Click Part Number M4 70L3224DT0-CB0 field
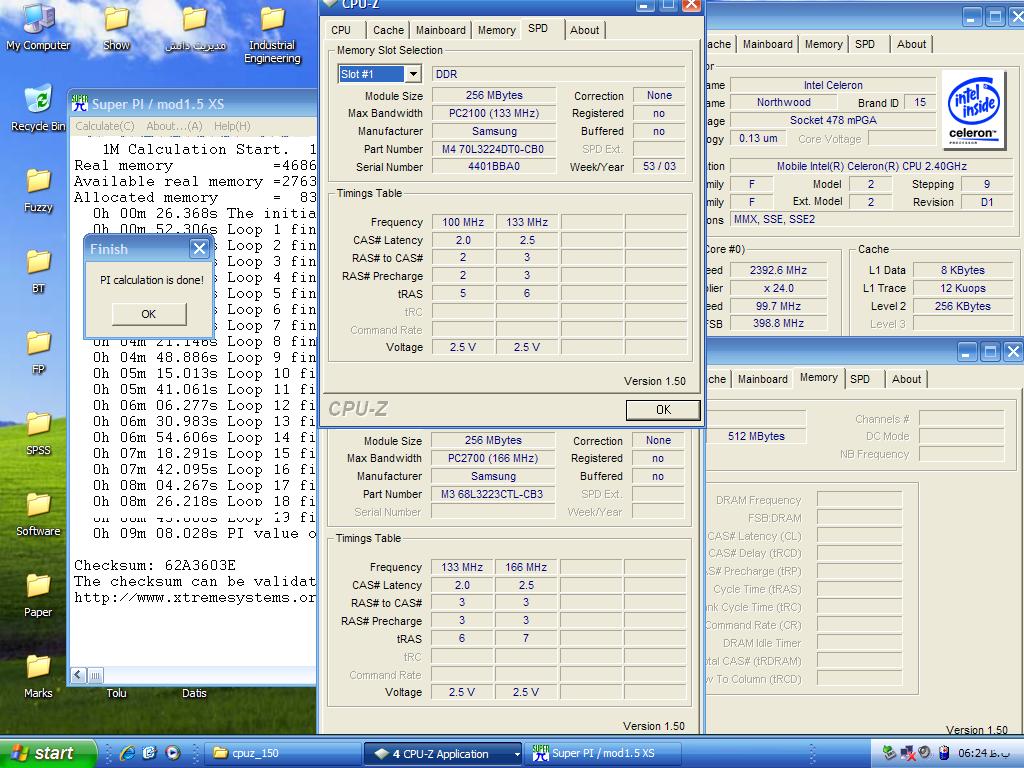Viewport: 1024px width, 768px height. coord(494,149)
